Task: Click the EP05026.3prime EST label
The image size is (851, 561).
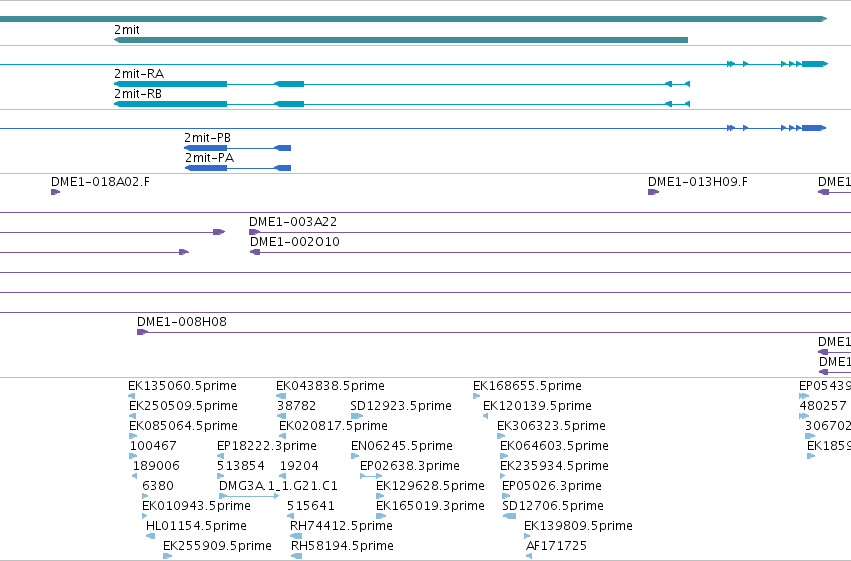Action: coord(552,486)
